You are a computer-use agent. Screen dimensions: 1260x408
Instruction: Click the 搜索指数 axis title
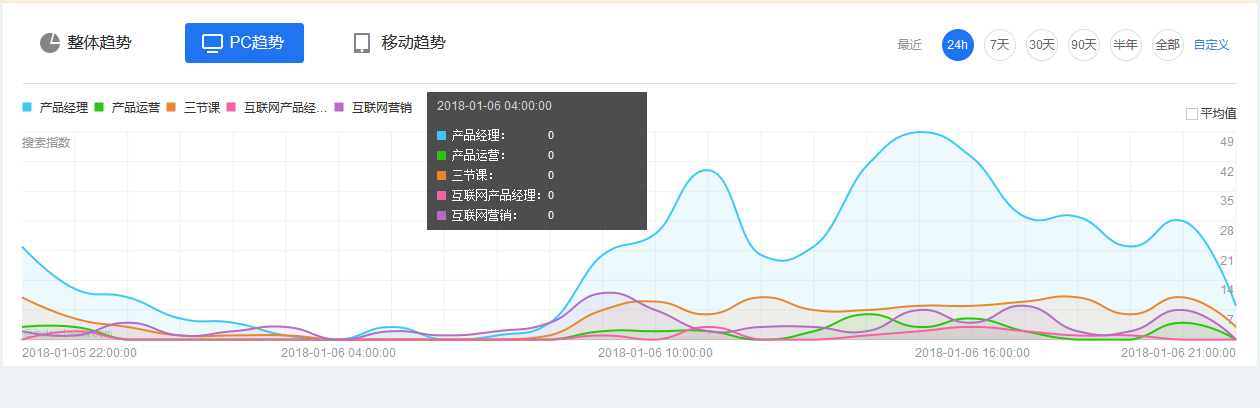pos(46,143)
